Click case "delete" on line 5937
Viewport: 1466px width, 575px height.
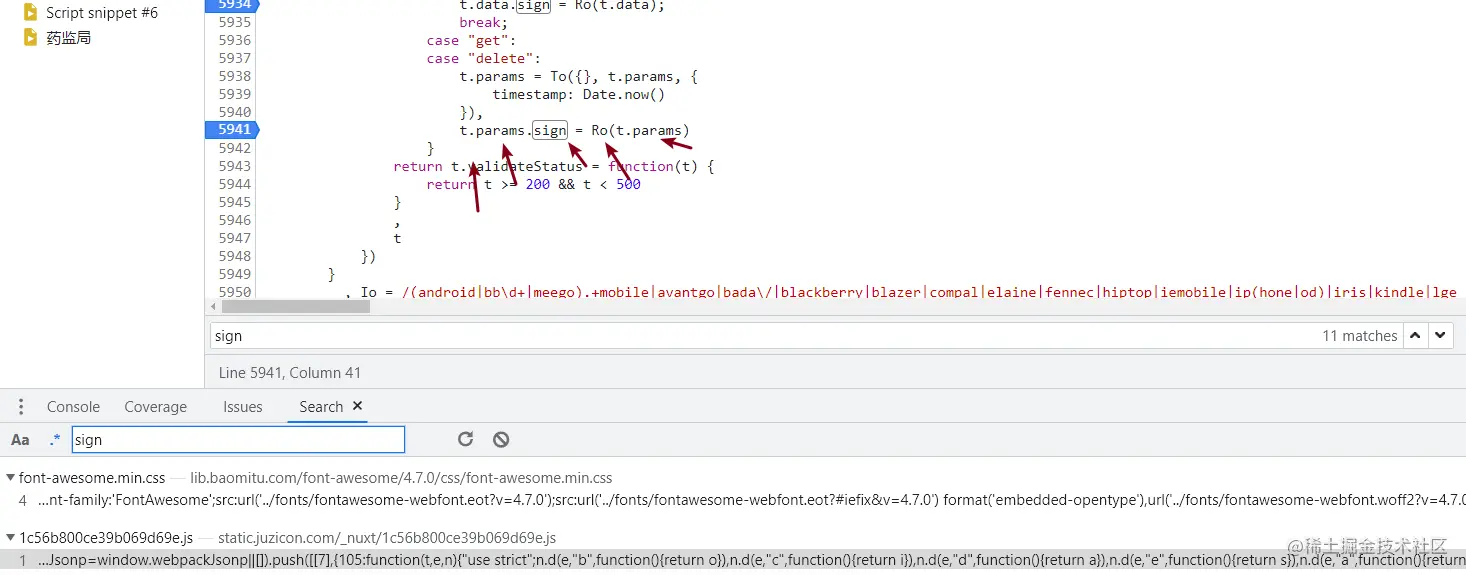(483, 58)
